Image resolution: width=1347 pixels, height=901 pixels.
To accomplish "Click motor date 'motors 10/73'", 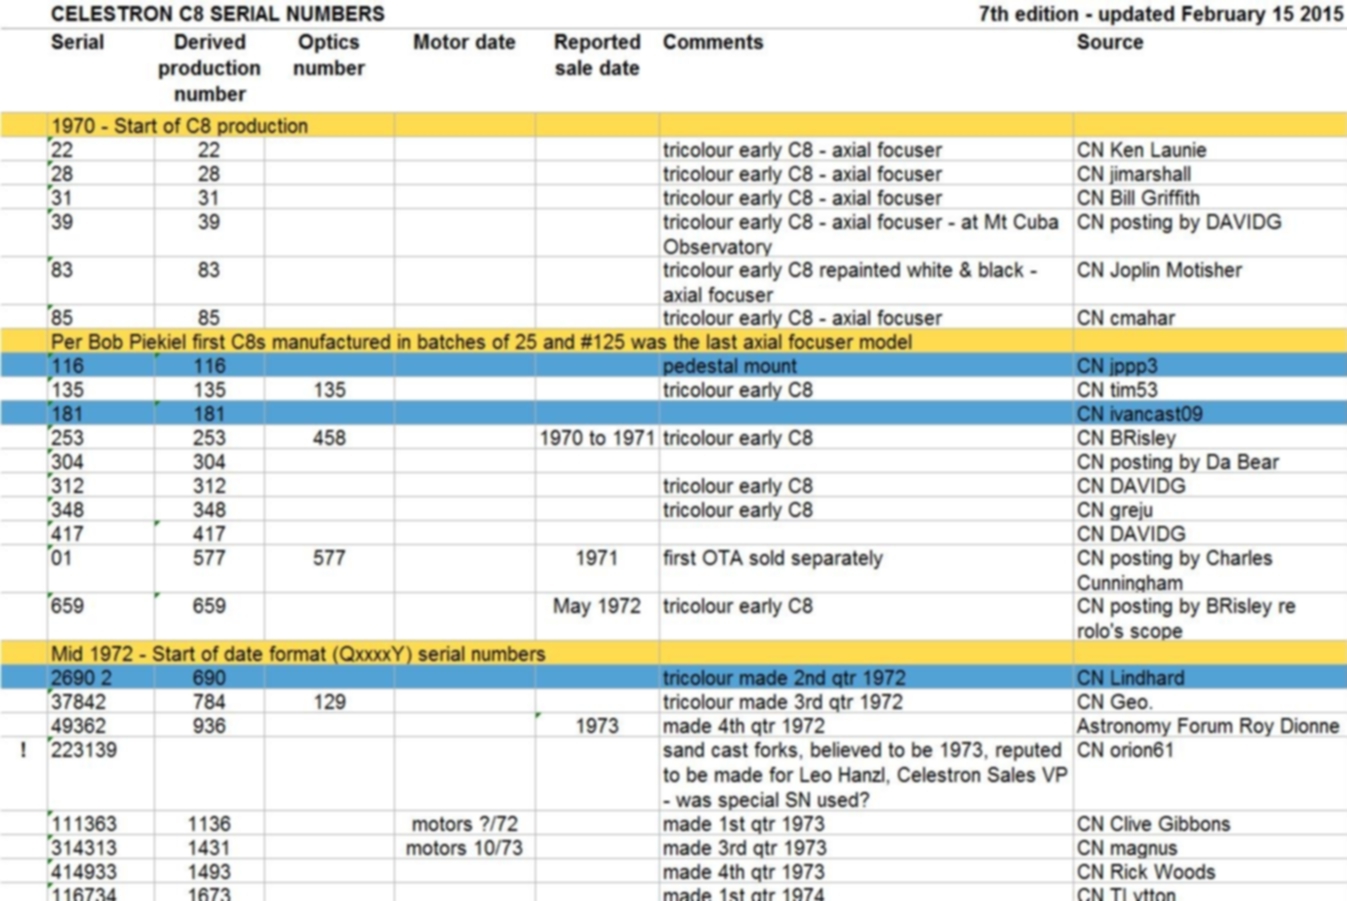I will 464,848.
